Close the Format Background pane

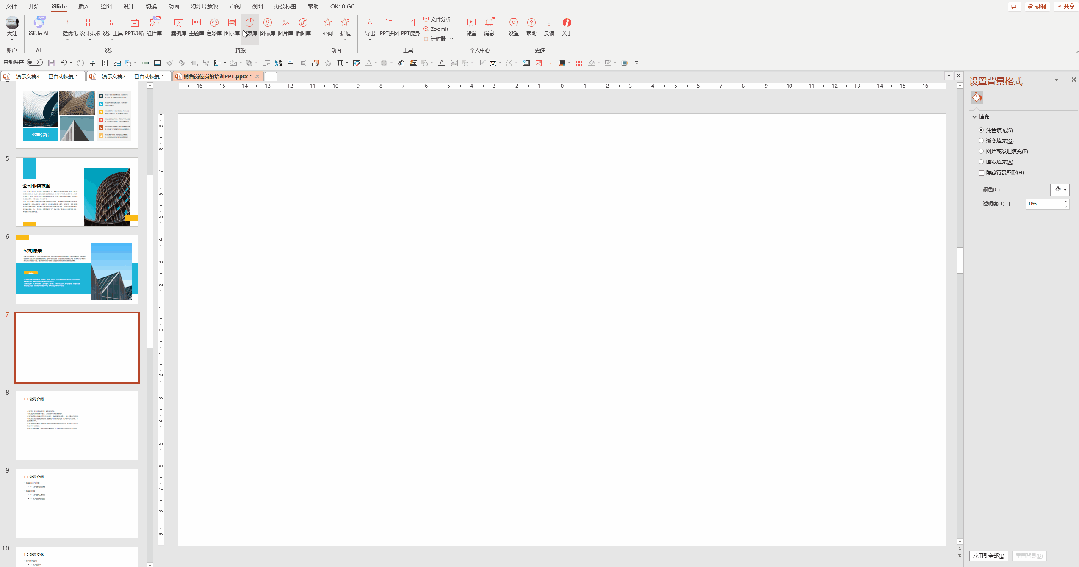click(1073, 81)
